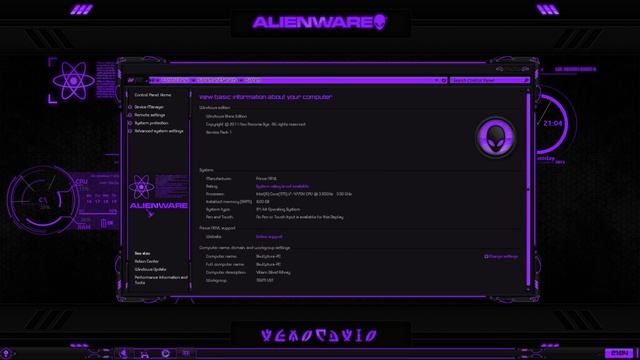The image size is (640, 360).
Task: Select the Processor value text
Action: tap(304, 194)
